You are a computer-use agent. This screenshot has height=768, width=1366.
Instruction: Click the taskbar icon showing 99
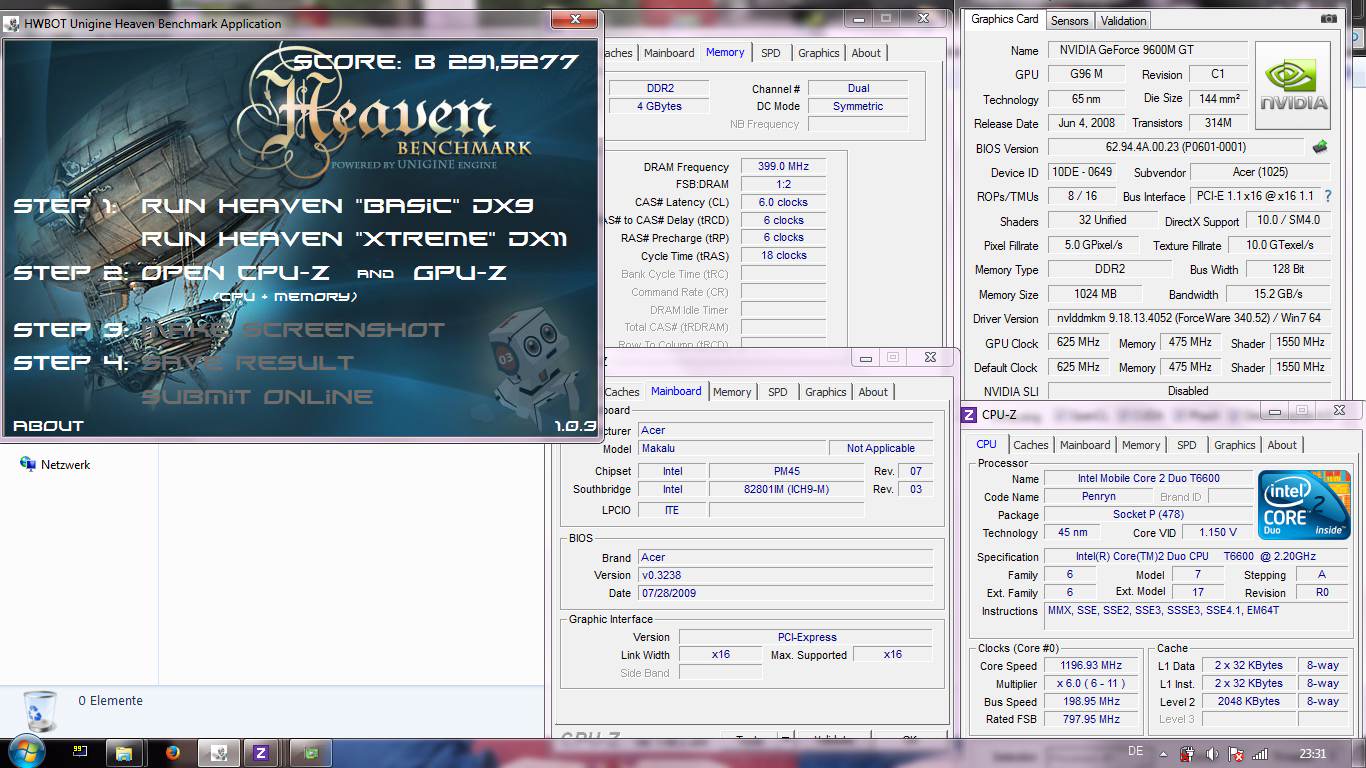click(x=80, y=751)
